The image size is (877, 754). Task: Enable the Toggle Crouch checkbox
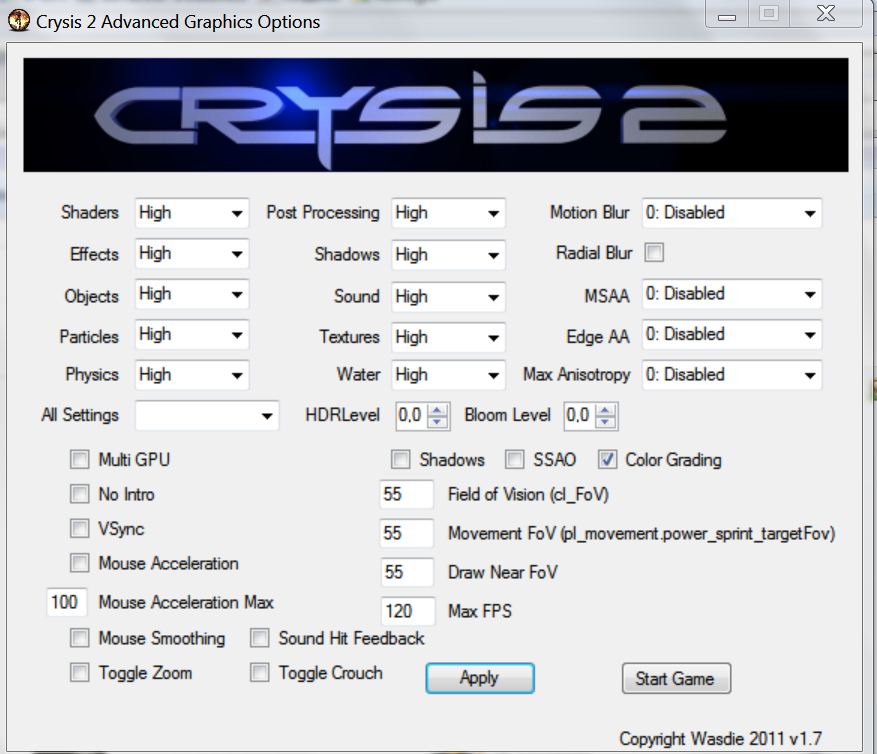point(260,673)
